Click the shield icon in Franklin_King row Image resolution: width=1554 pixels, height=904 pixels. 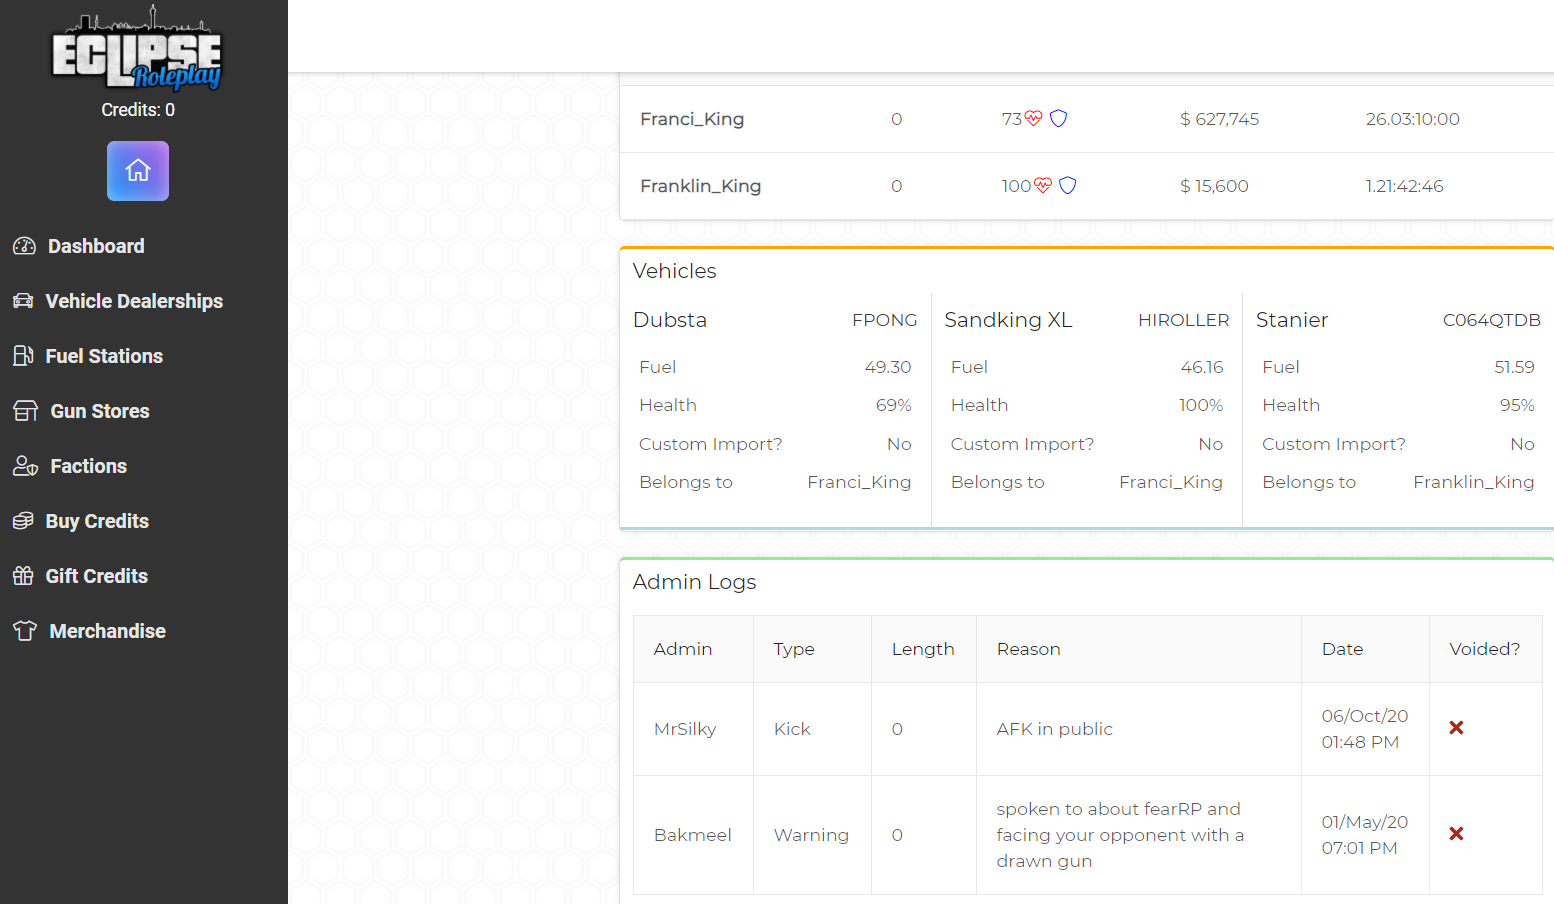pos(1067,185)
